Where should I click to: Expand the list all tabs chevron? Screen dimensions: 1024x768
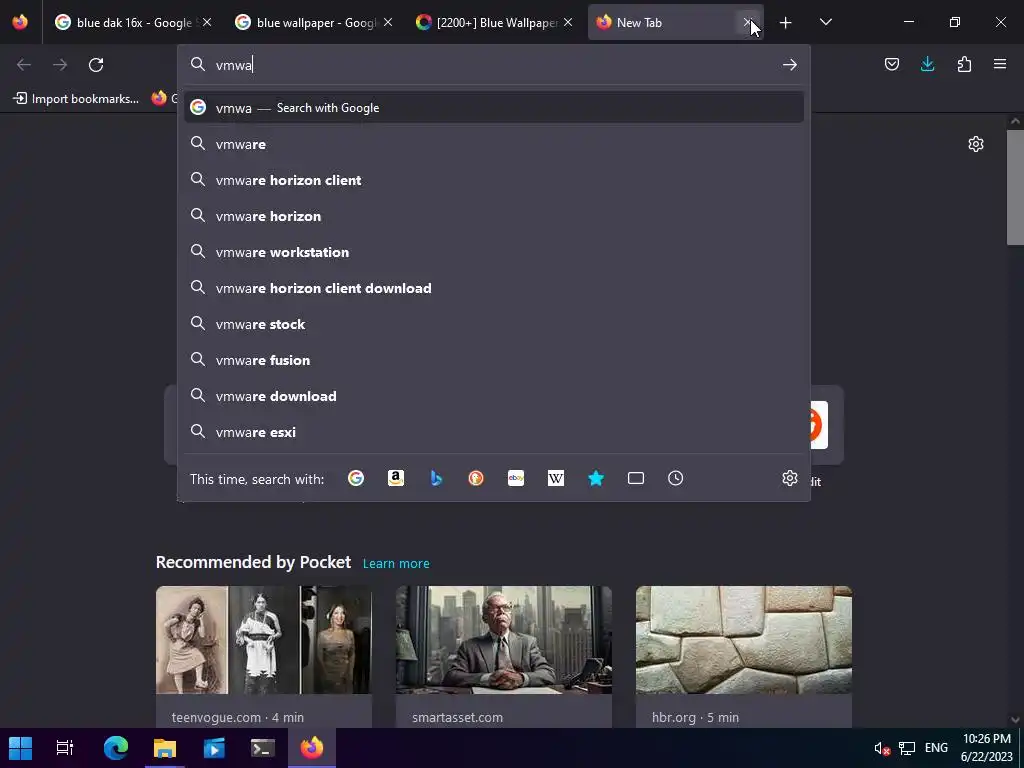tap(825, 22)
